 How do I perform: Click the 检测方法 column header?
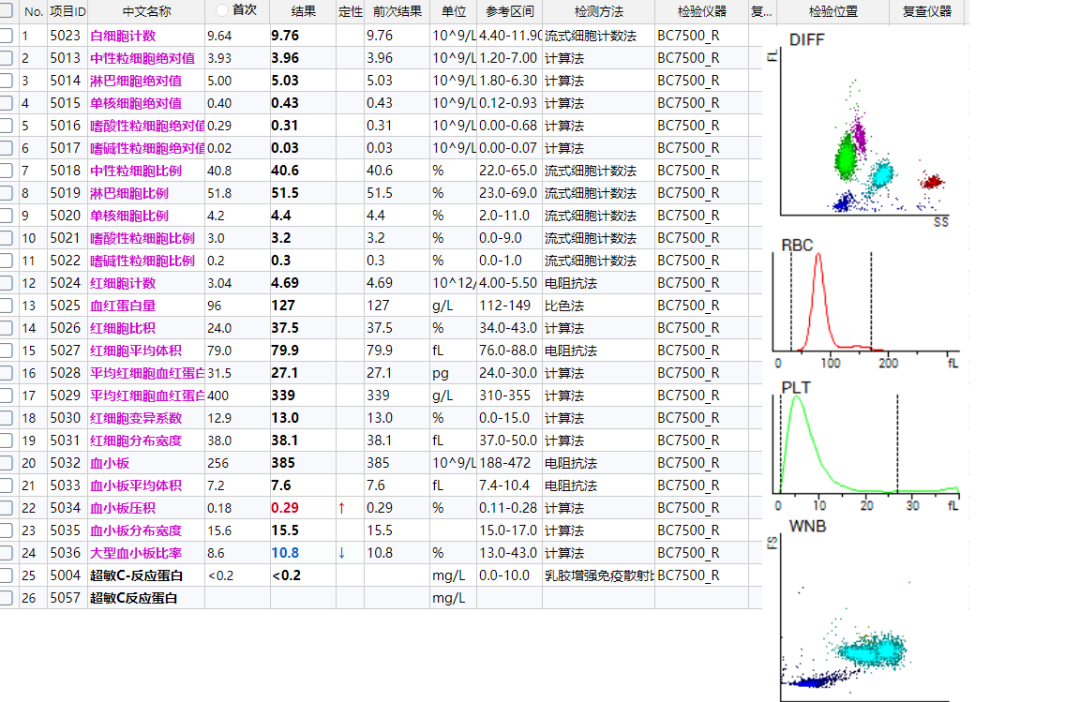coord(600,12)
